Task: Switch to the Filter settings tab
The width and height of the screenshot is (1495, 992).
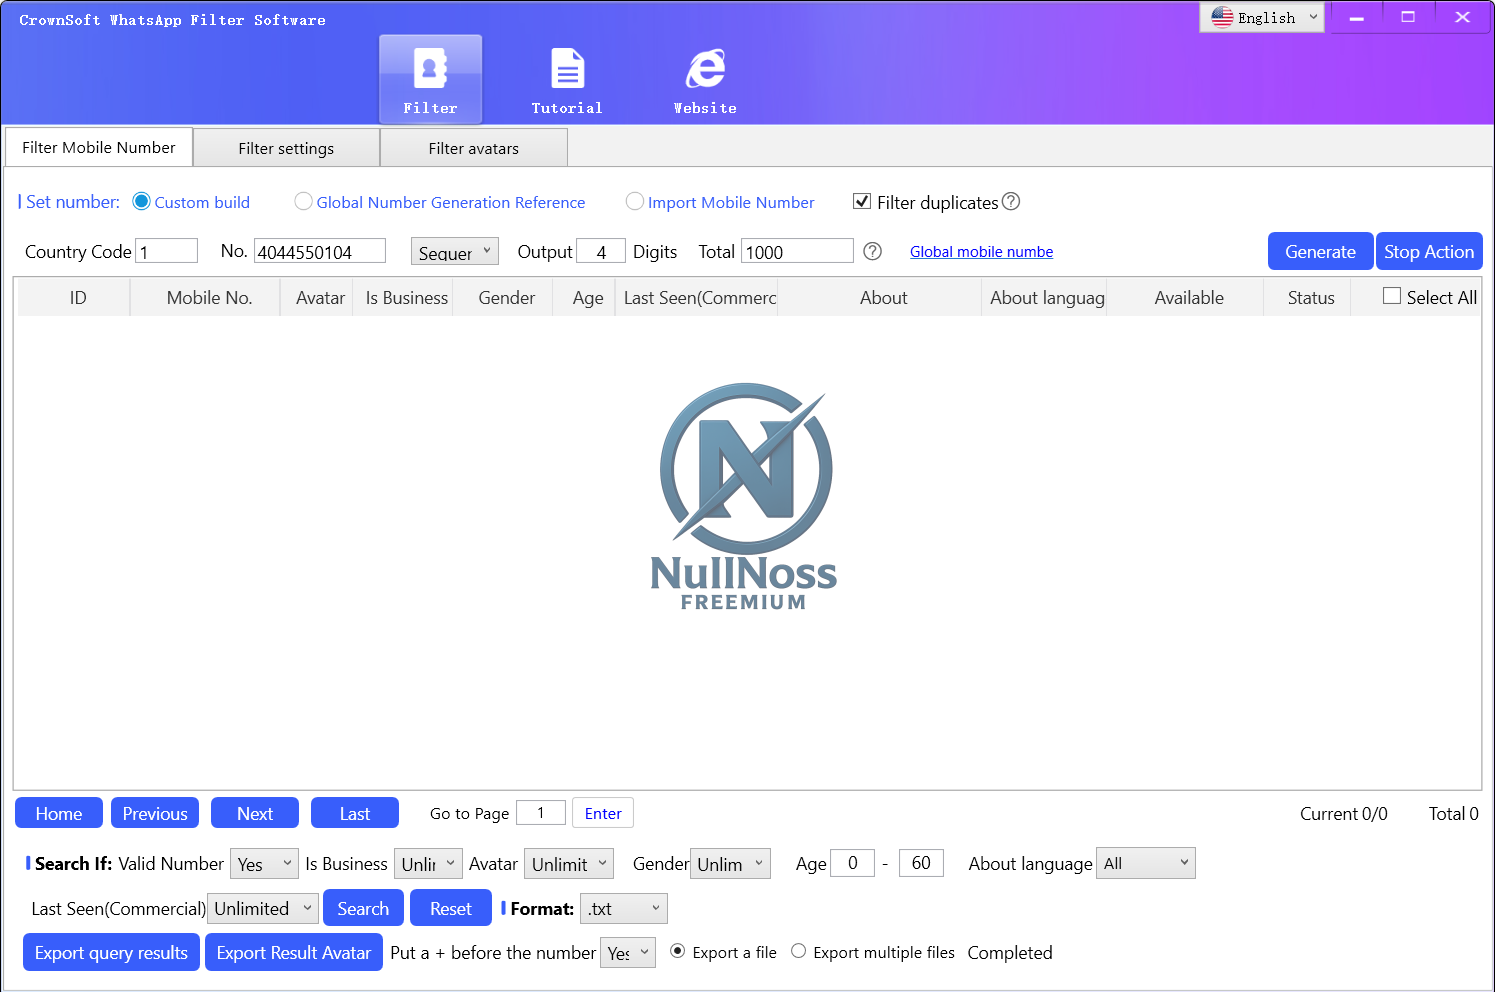Action: (x=286, y=148)
